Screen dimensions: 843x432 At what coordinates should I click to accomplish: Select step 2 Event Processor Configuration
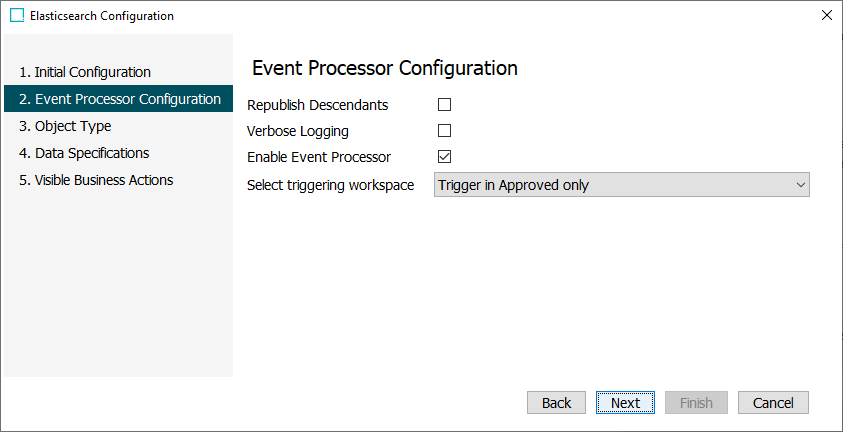(119, 99)
